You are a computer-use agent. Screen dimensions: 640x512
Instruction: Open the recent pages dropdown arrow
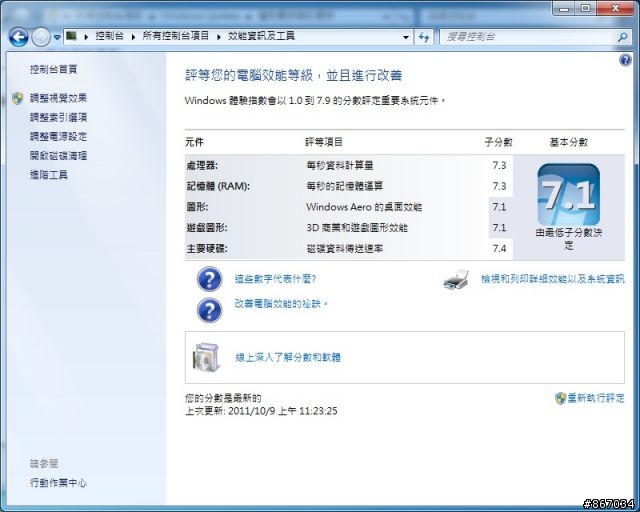57,37
